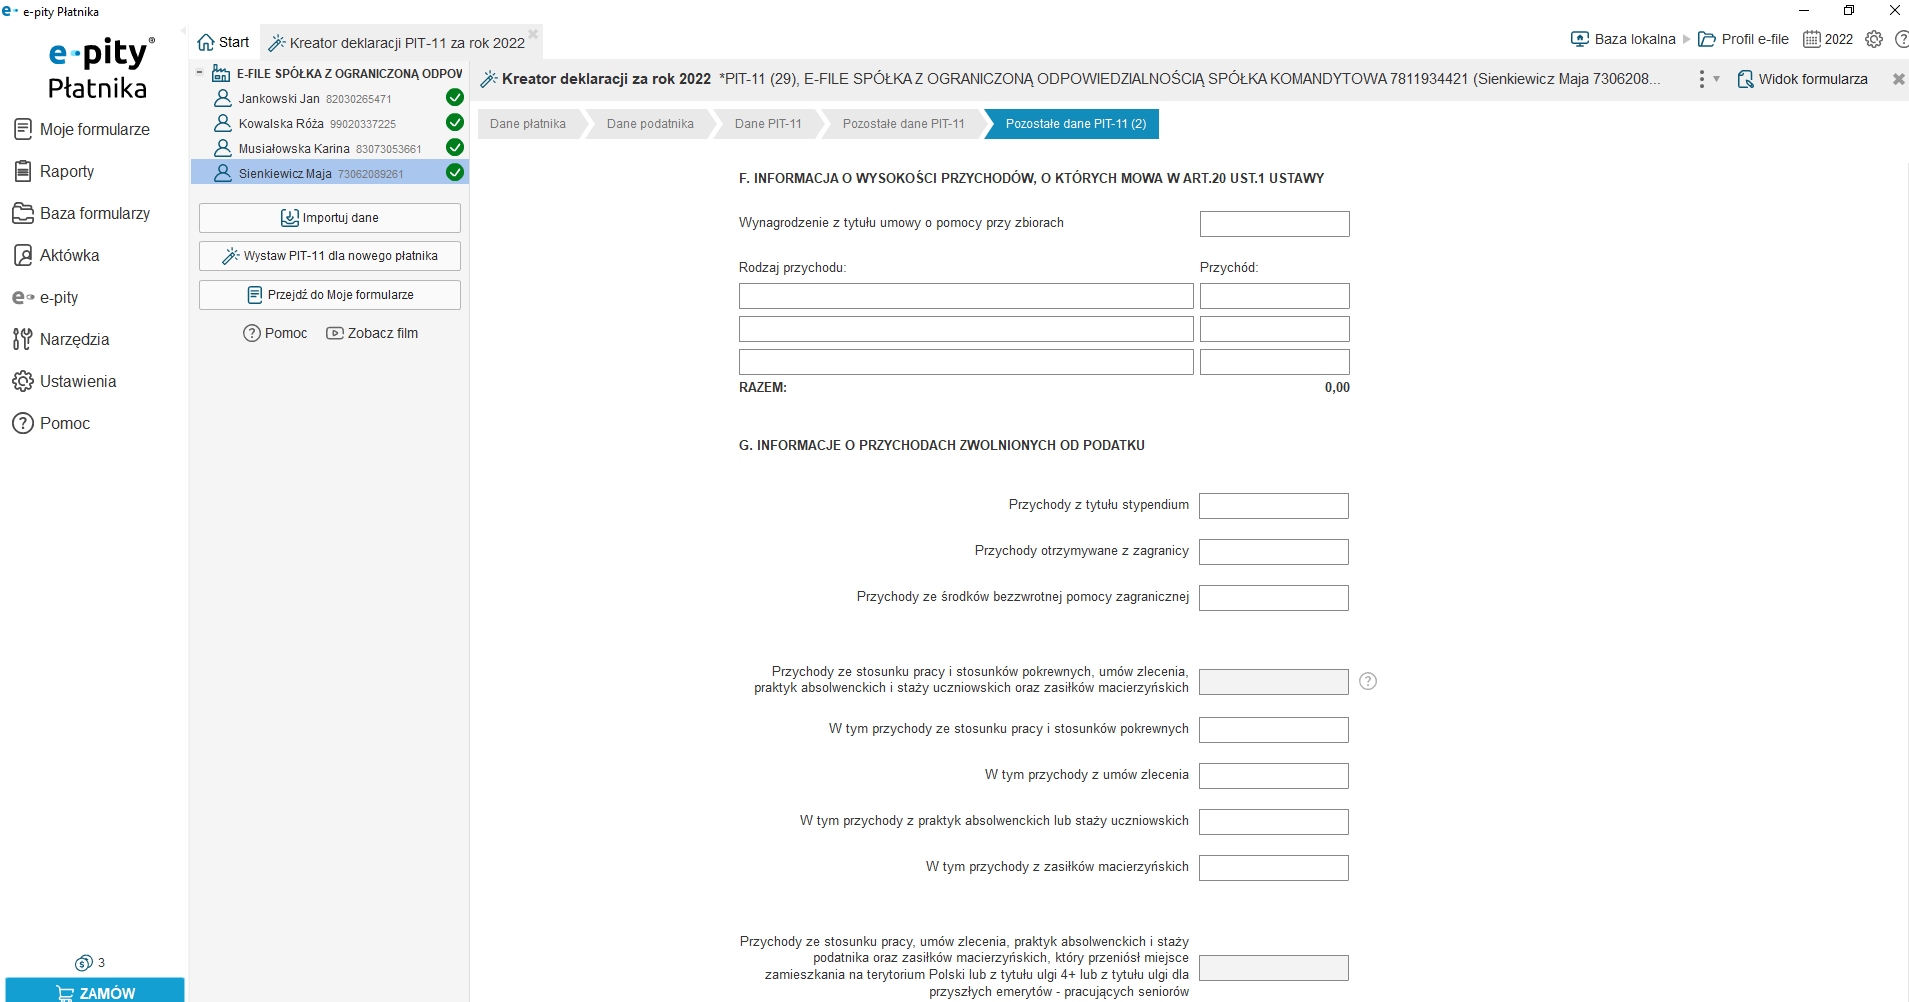Click help icon next to stosunku pracy field
The image size is (1909, 1002).
coord(1368,681)
